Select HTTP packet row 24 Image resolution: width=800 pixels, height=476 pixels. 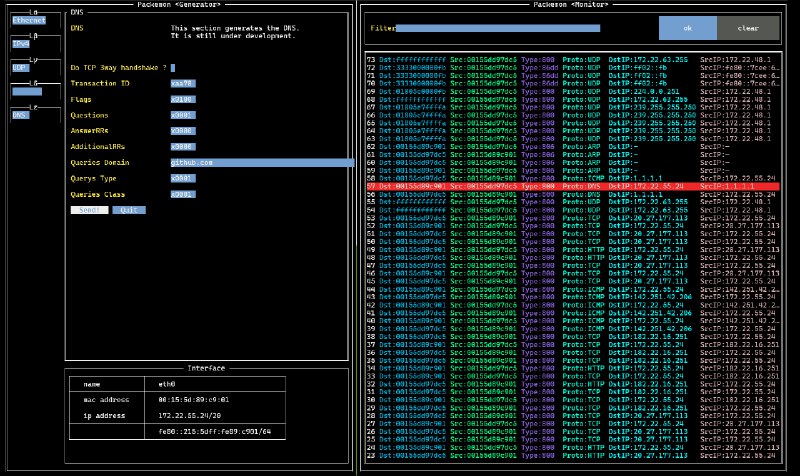pos(573,448)
